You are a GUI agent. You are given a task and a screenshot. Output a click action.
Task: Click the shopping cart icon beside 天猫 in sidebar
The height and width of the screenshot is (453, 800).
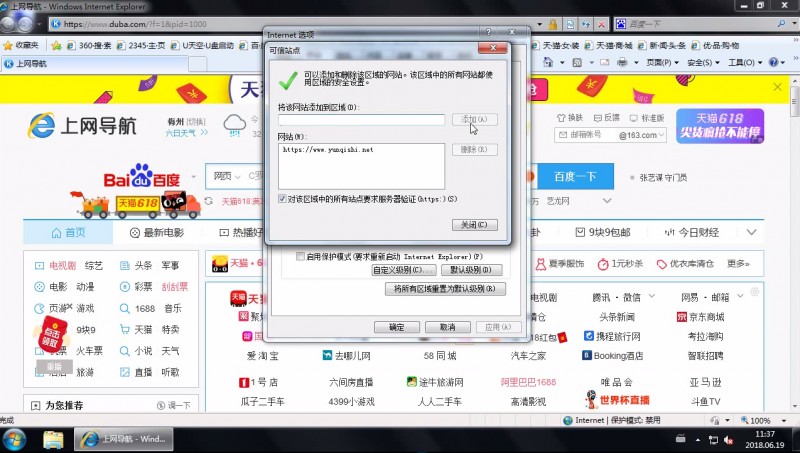pyautogui.click(x=124, y=330)
